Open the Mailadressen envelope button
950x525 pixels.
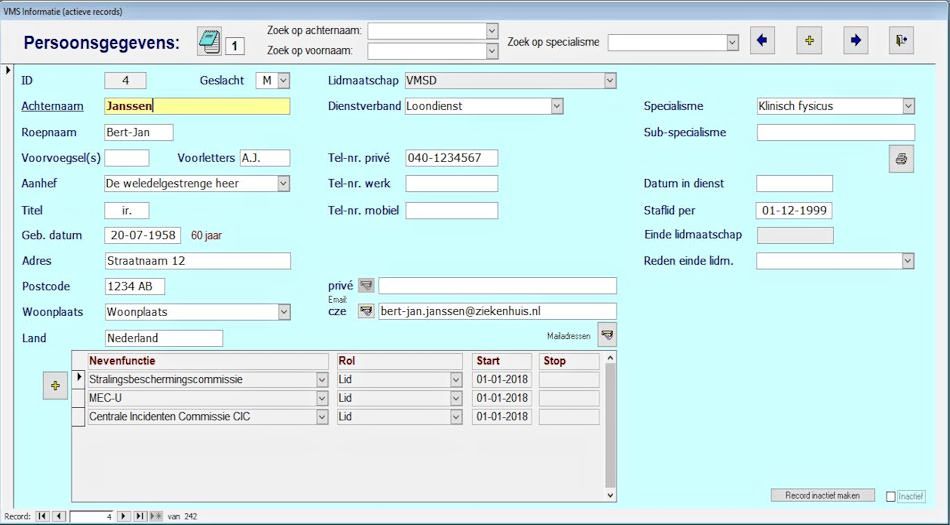[607, 334]
